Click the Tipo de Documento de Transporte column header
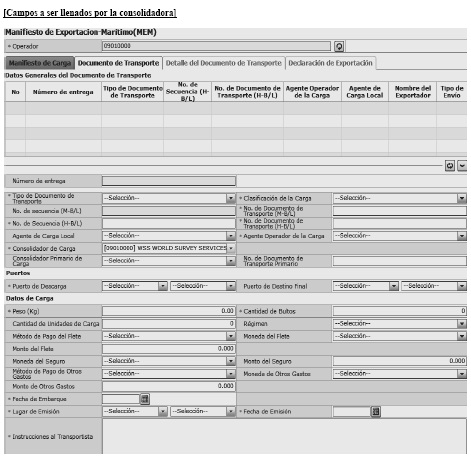Image resolution: width=471 pixels, height=460 pixels. (x=133, y=92)
